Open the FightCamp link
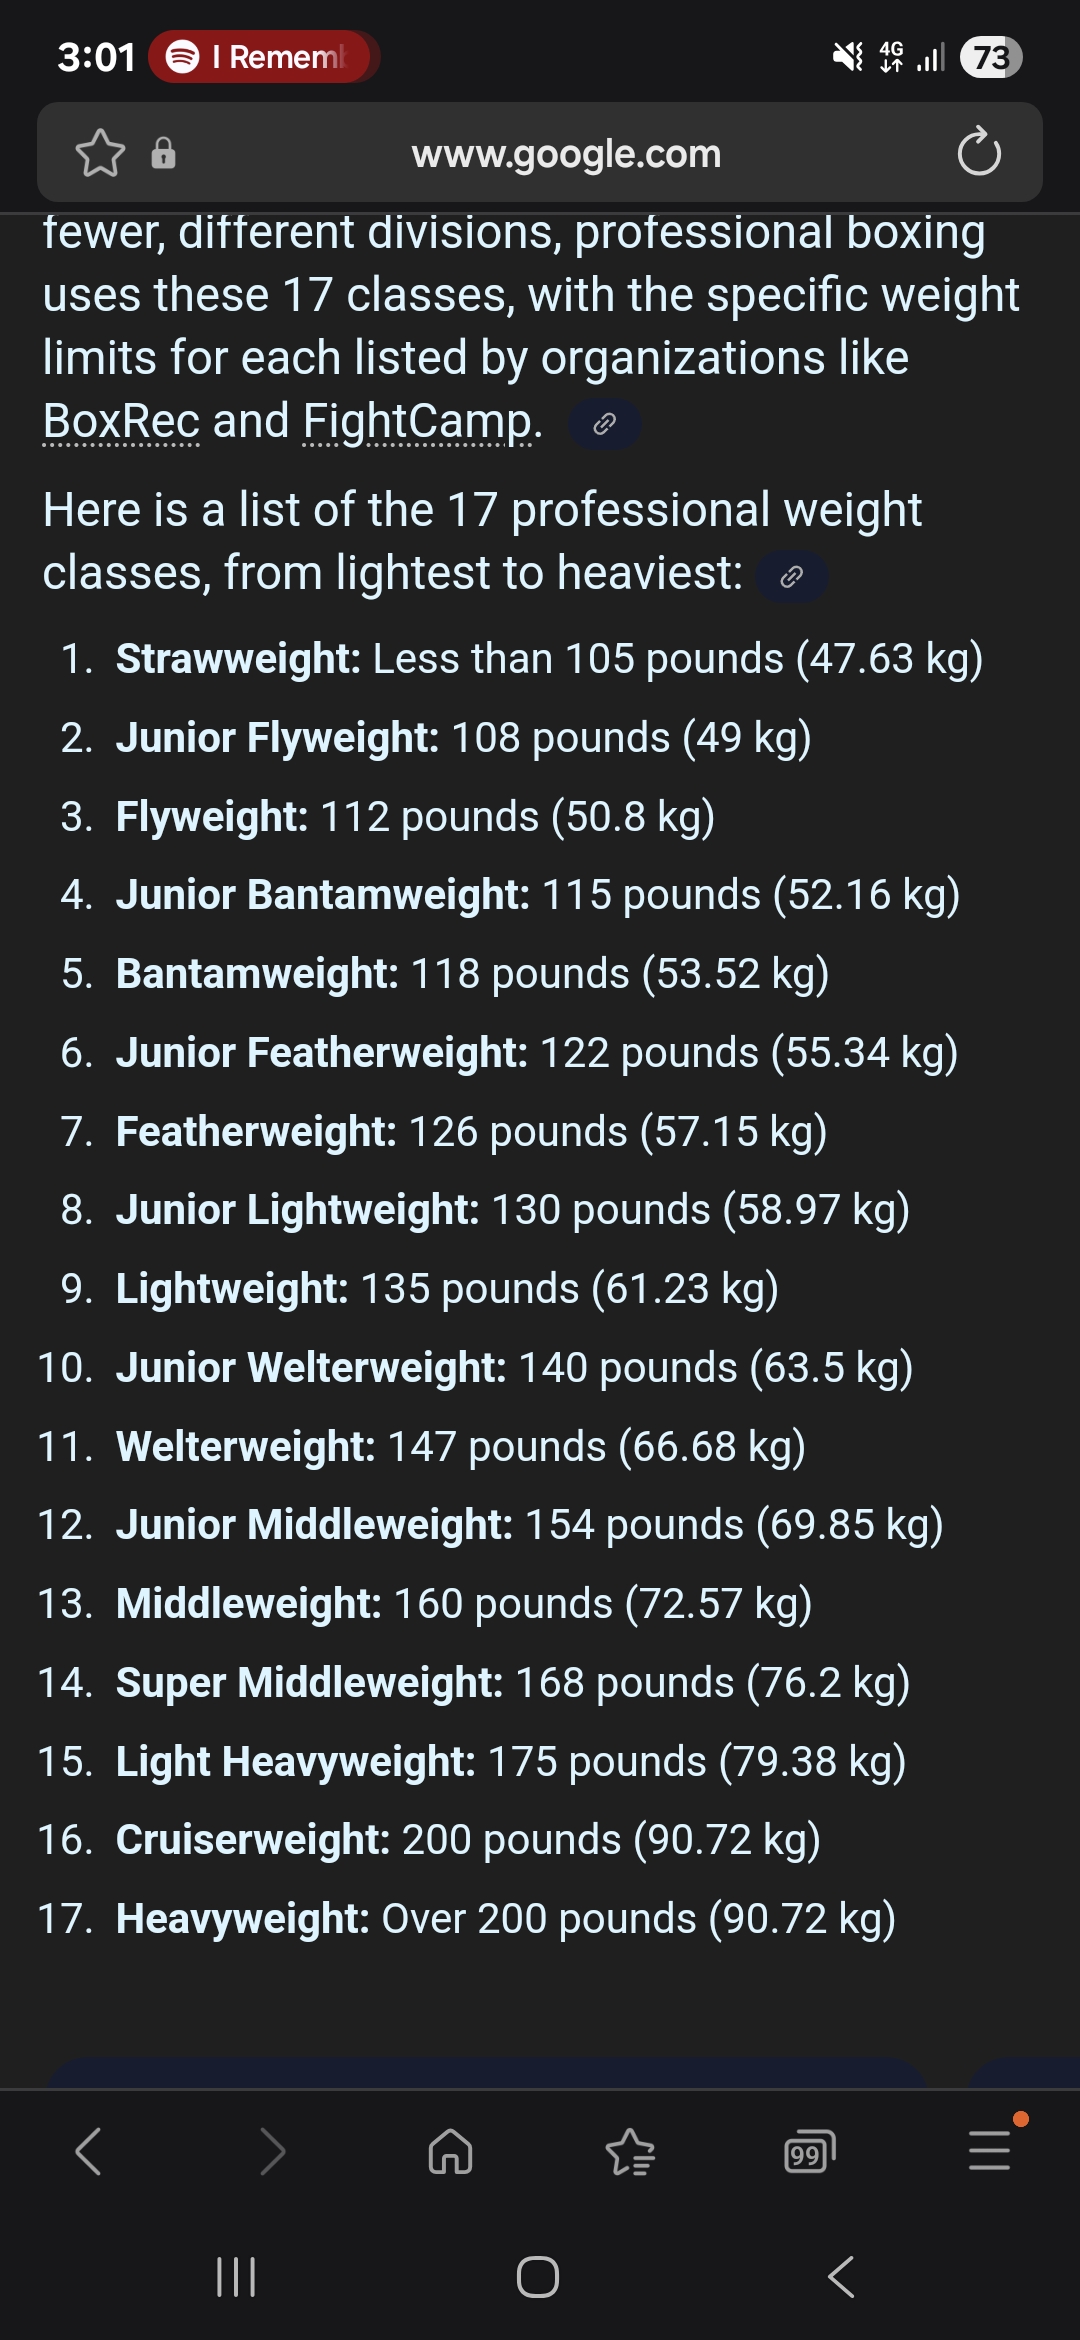 click(417, 421)
